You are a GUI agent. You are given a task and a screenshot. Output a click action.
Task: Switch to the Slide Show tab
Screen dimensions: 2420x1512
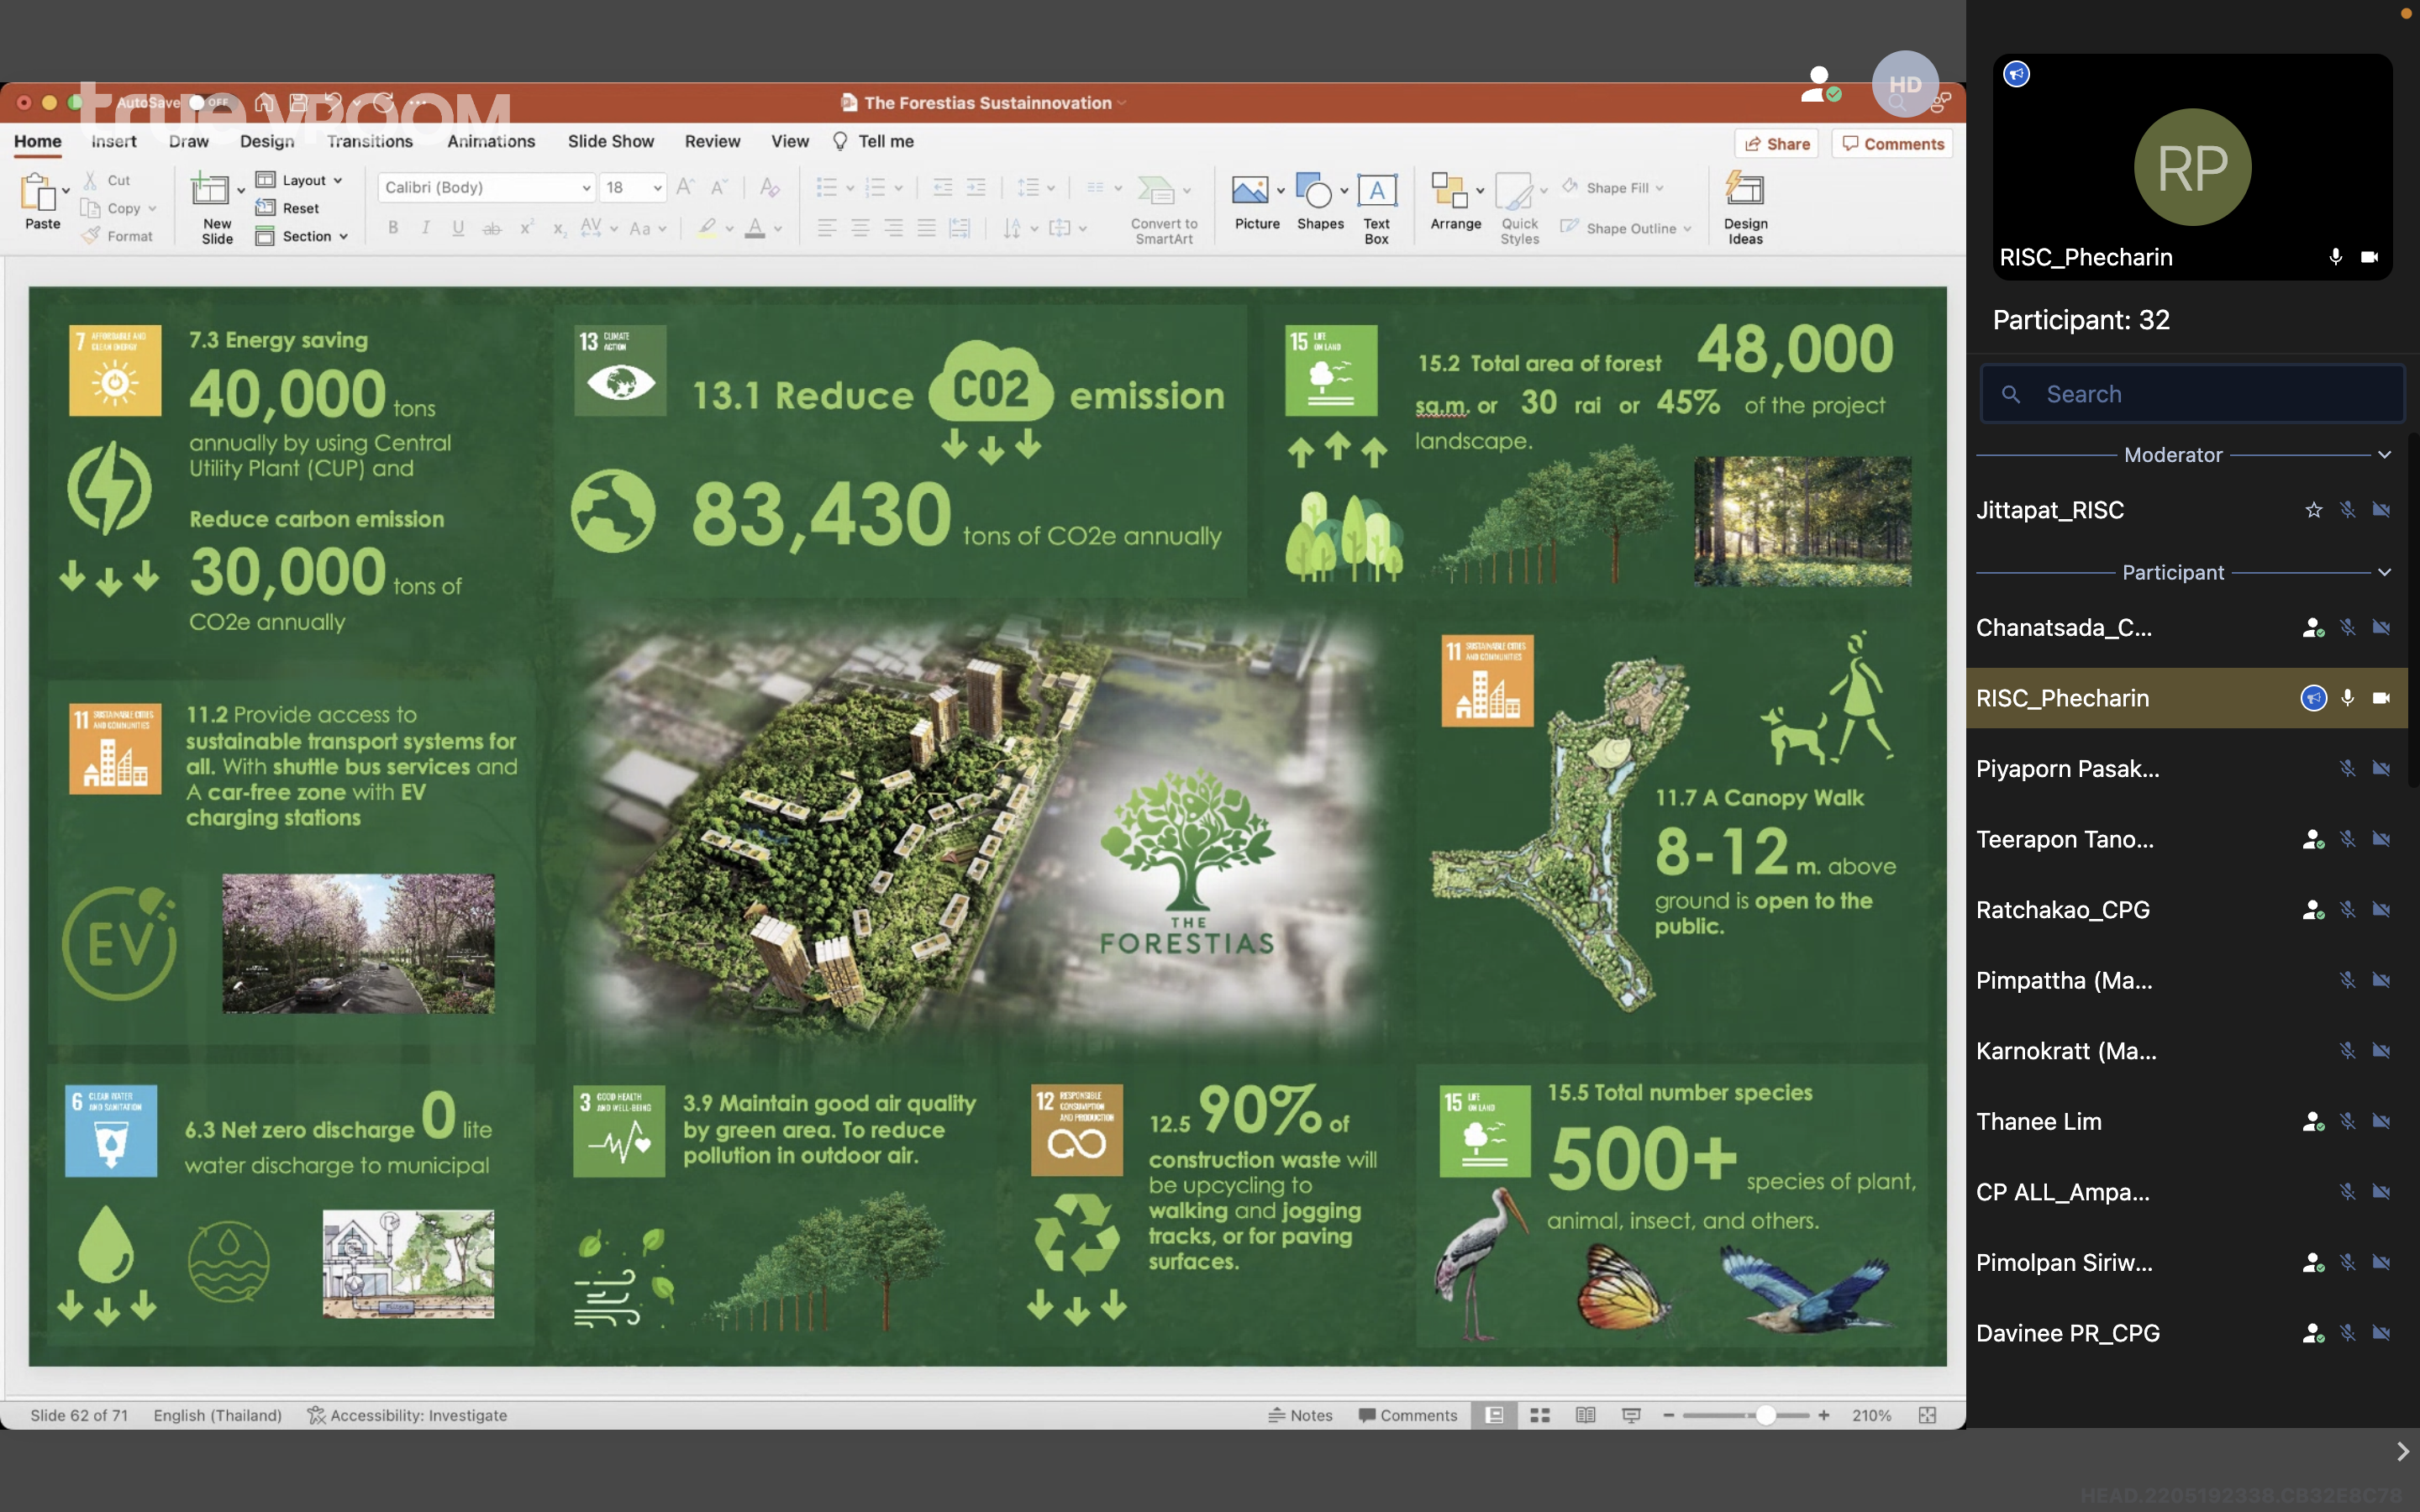610,141
